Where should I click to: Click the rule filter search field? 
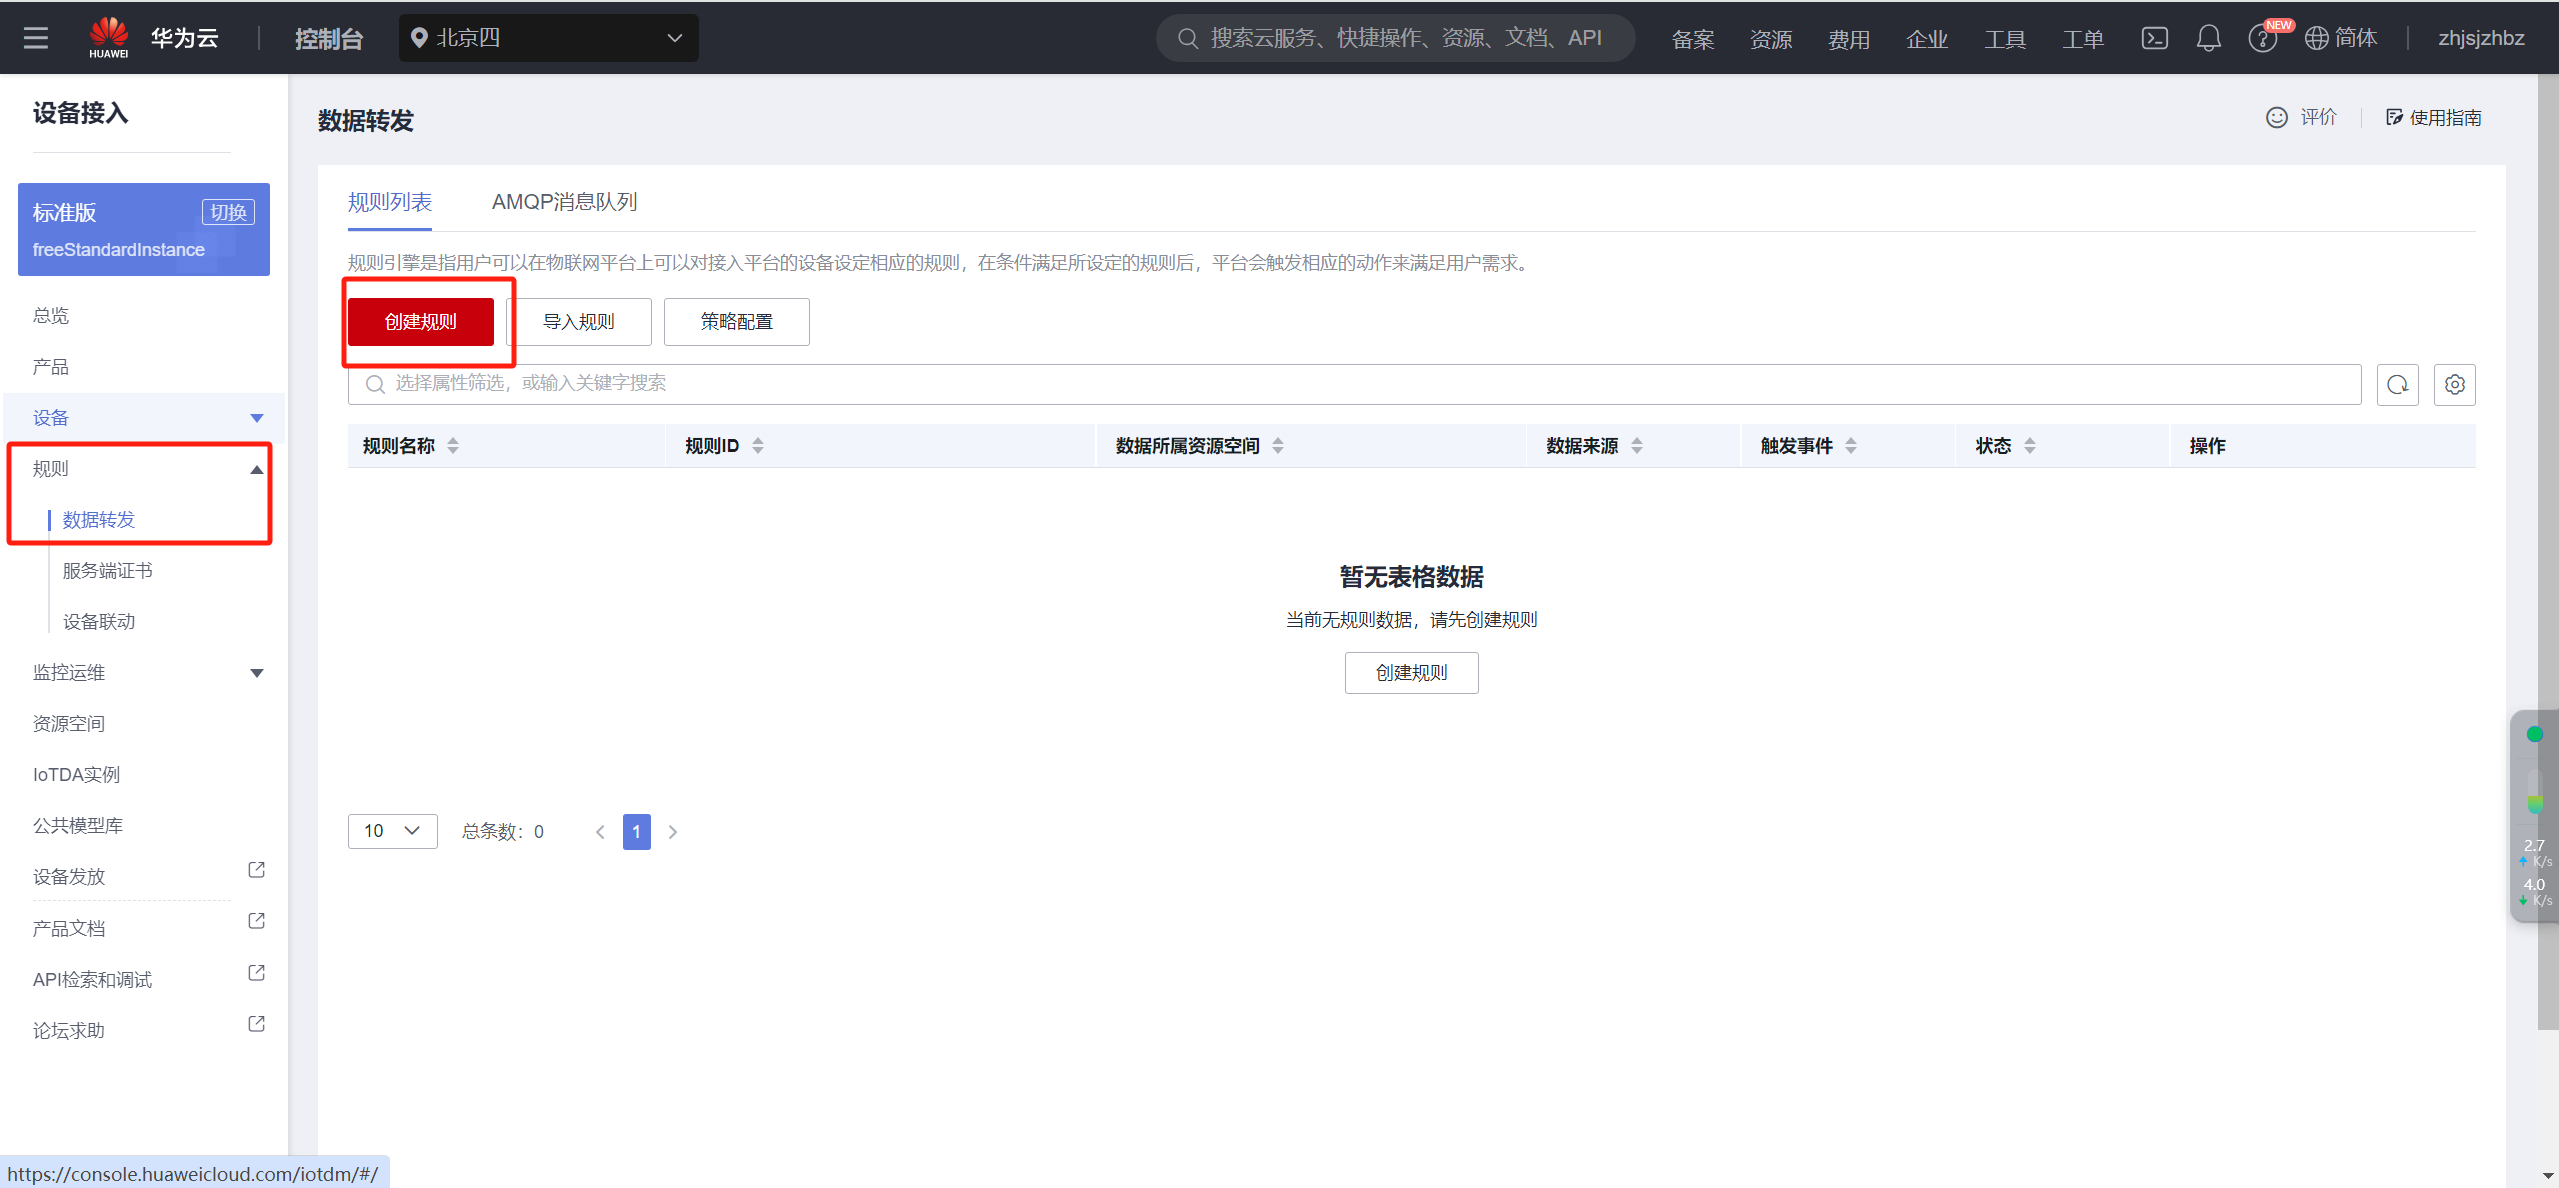(1354, 384)
